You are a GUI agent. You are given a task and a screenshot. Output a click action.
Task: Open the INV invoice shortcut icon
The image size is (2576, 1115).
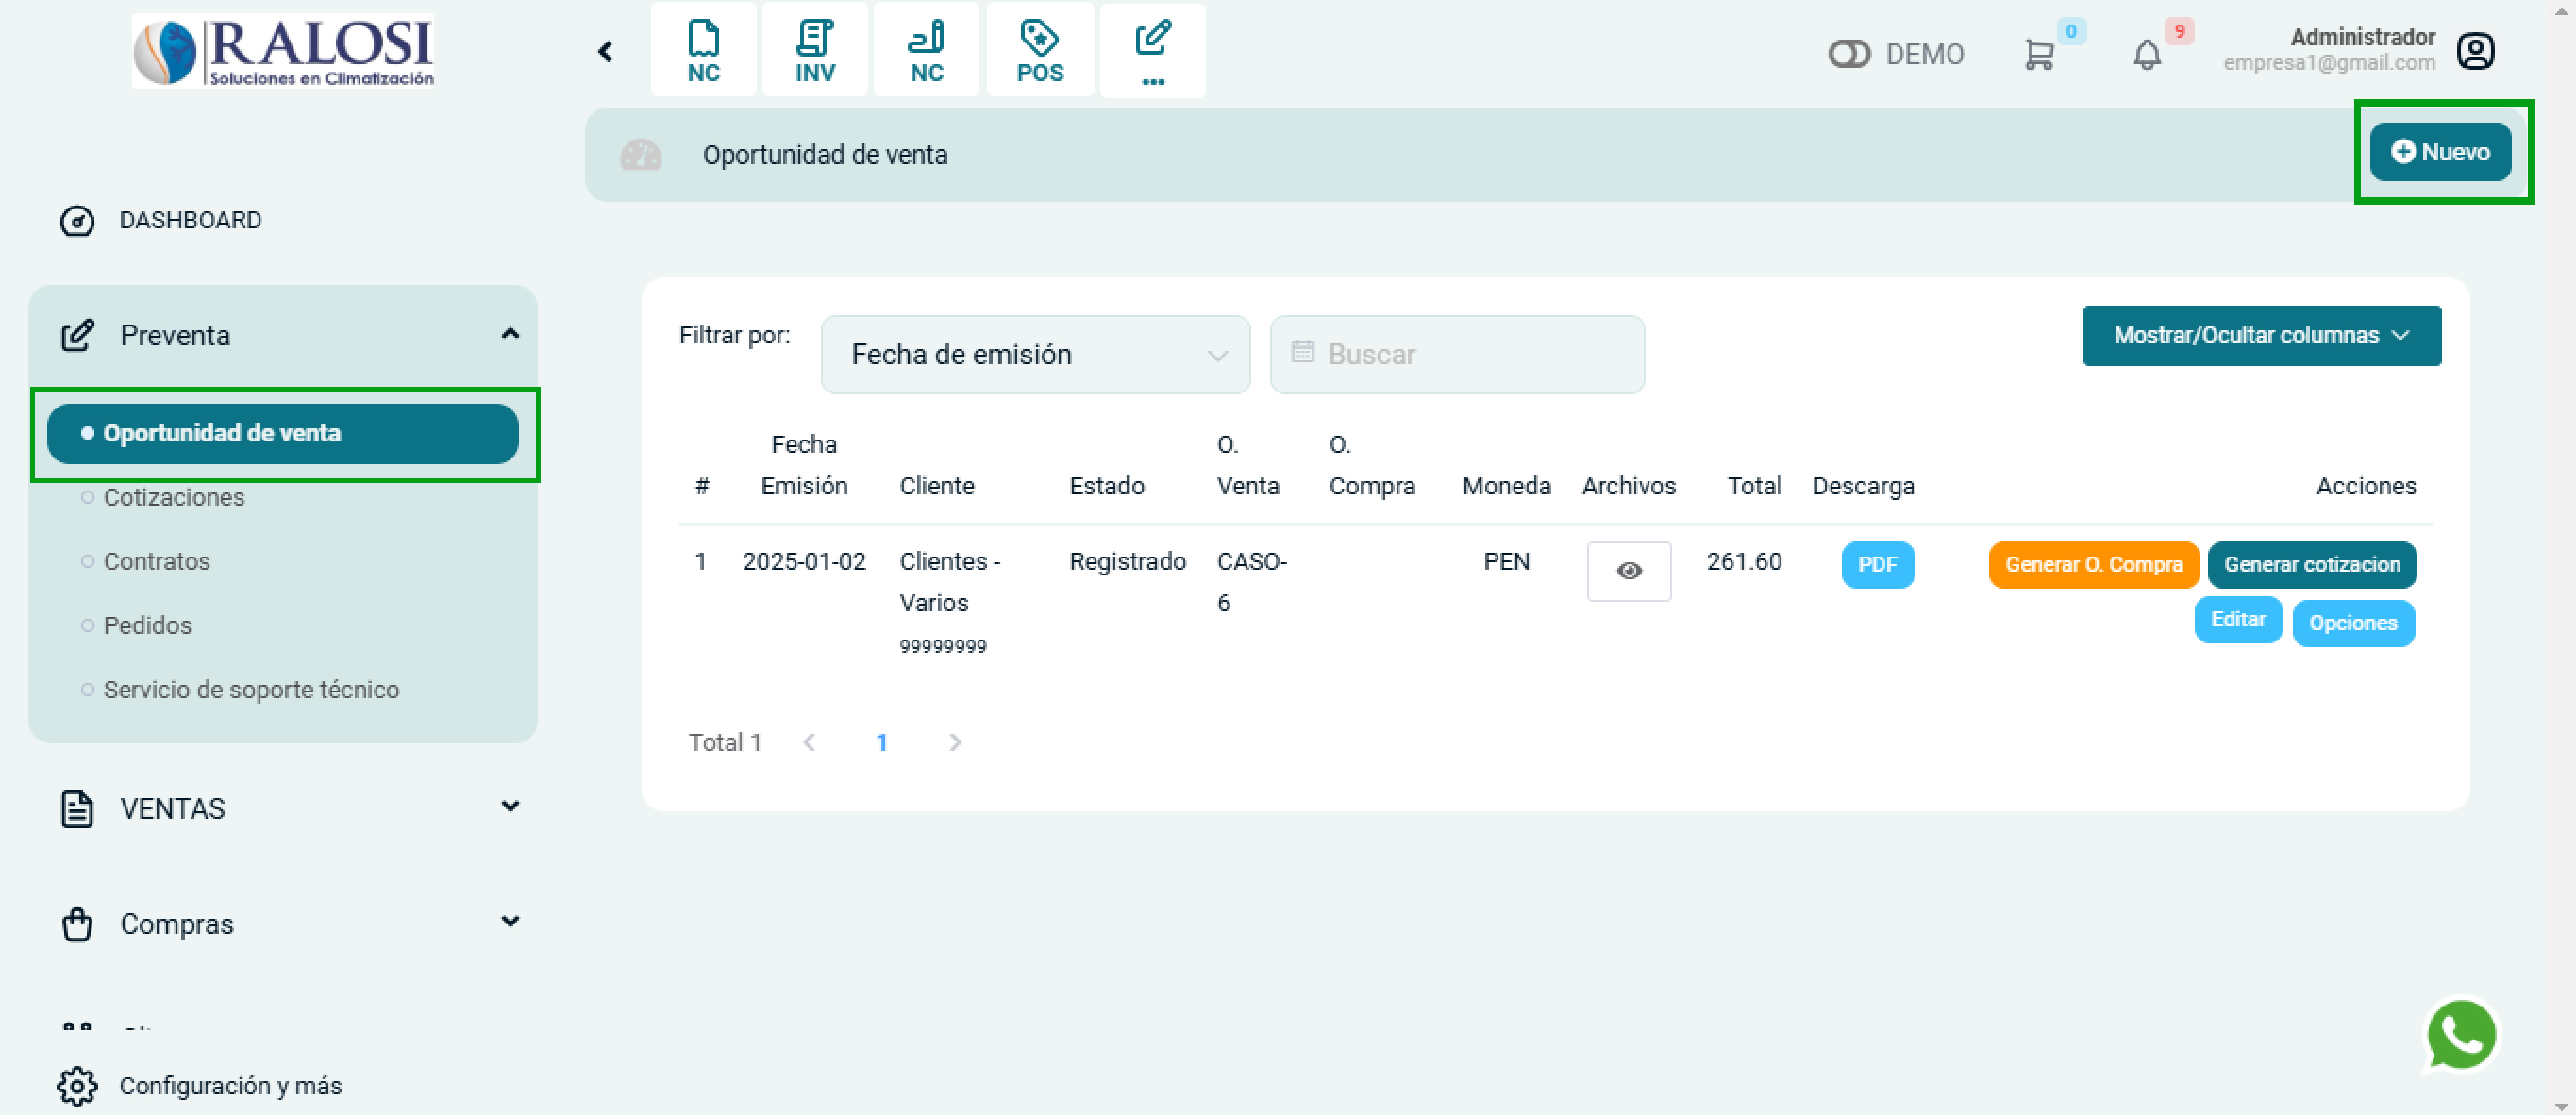point(814,51)
